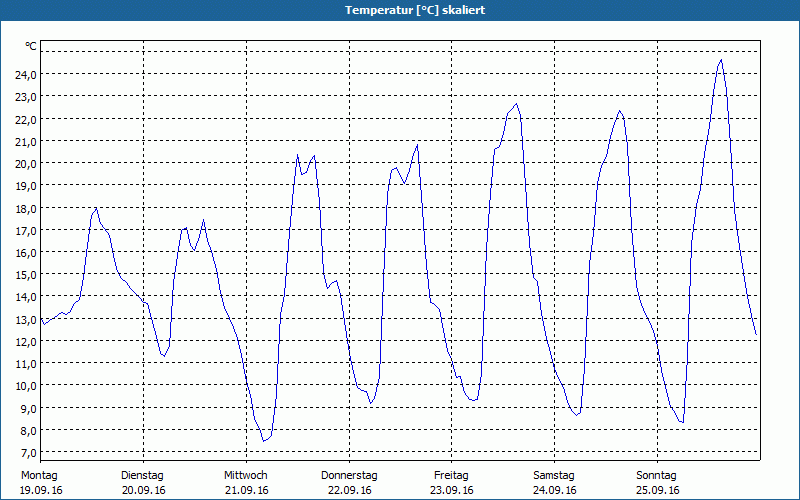The height and width of the screenshot is (500, 800).
Task: Select the 16,0 y-axis value
Action: pos(26,253)
